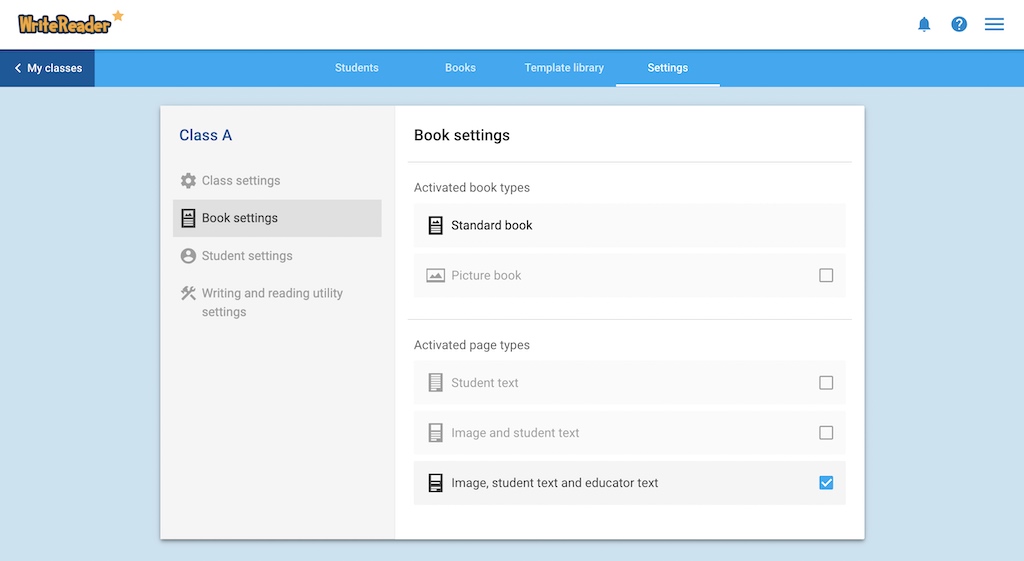Switch to the Books tab

[460, 68]
